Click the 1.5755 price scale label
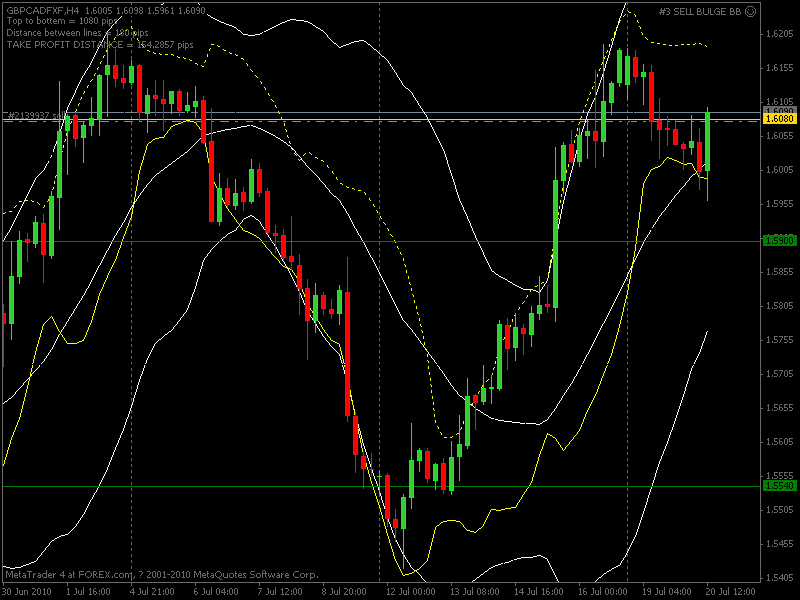This screenshot has width=800, height=600. coord(780,340)
